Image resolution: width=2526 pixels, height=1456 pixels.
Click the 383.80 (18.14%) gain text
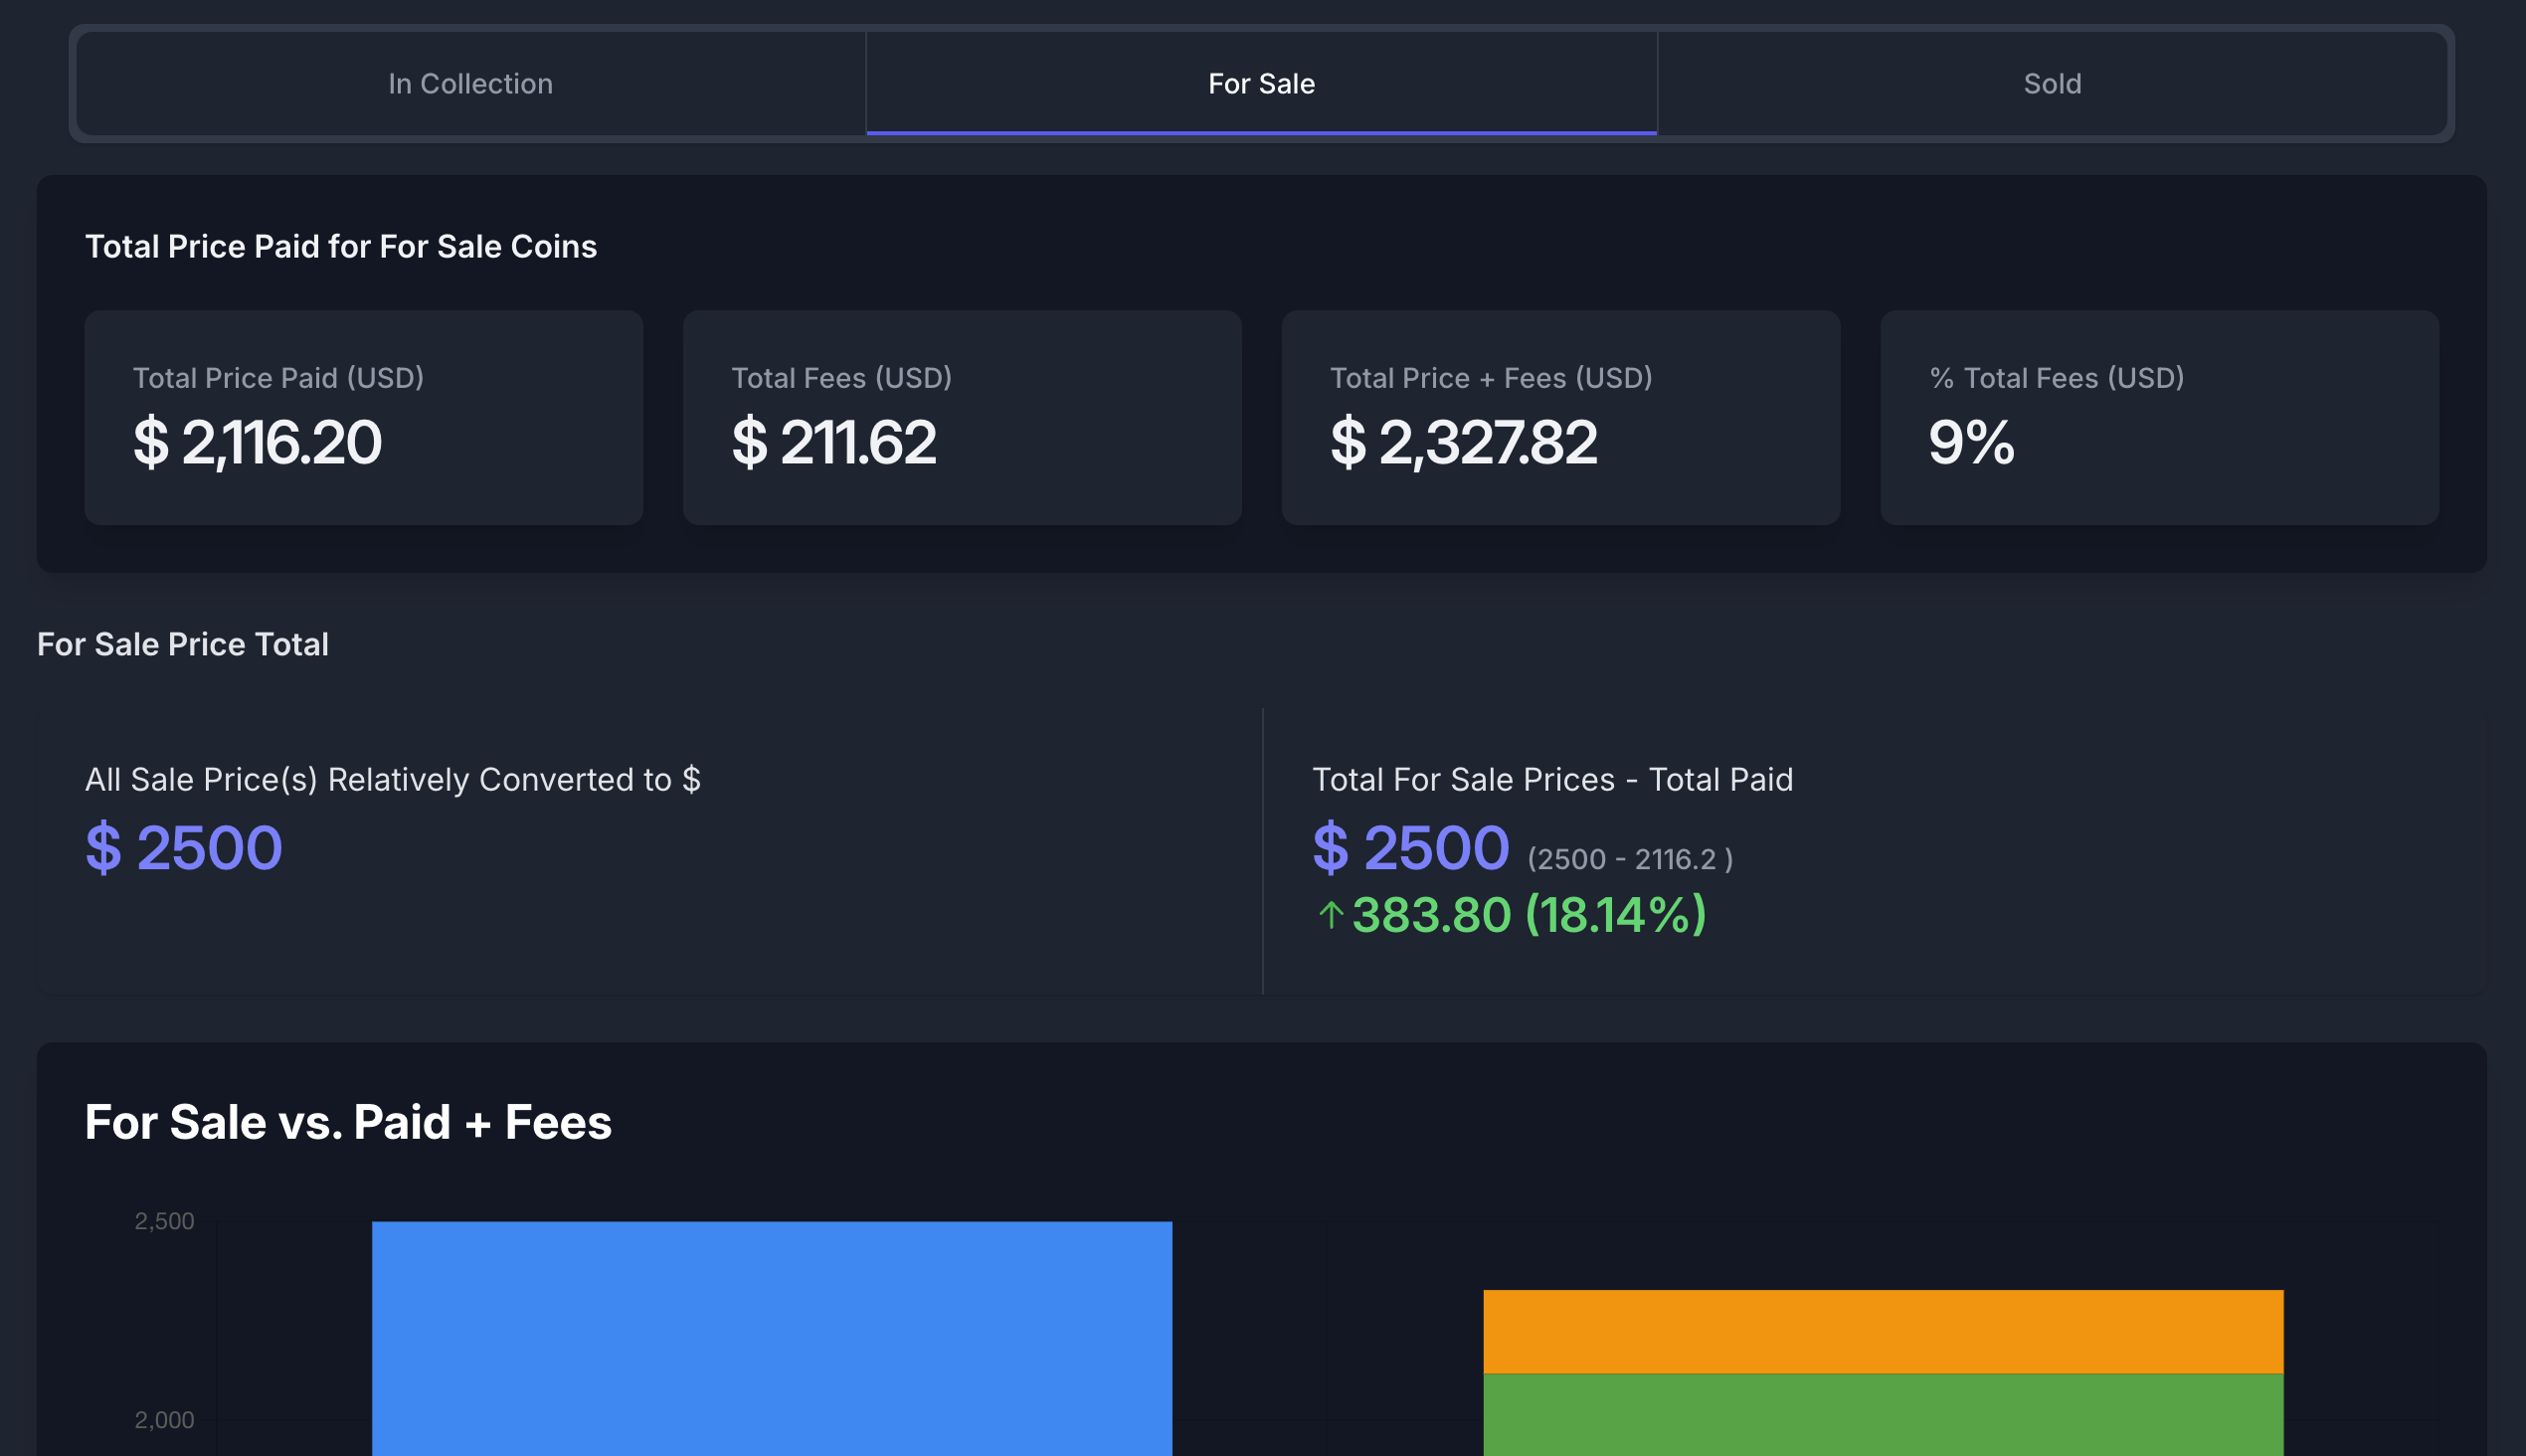[x=1529, y=915]
